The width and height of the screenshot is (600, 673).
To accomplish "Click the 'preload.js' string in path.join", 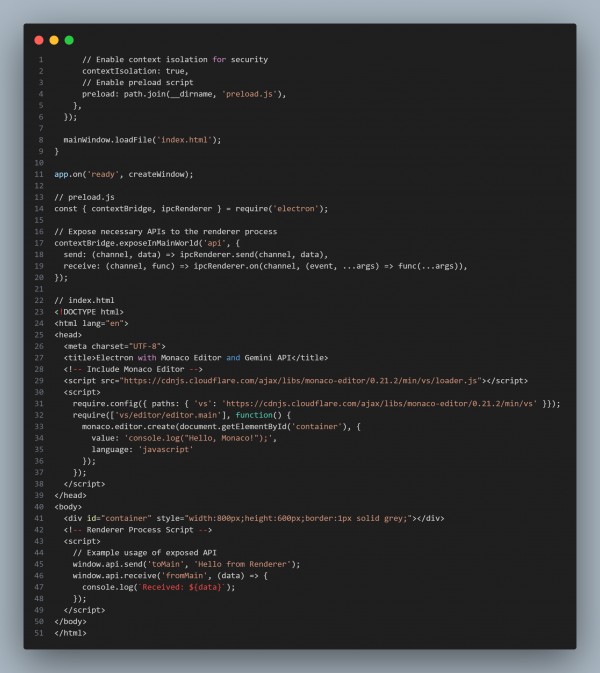I will pos(249,94).
